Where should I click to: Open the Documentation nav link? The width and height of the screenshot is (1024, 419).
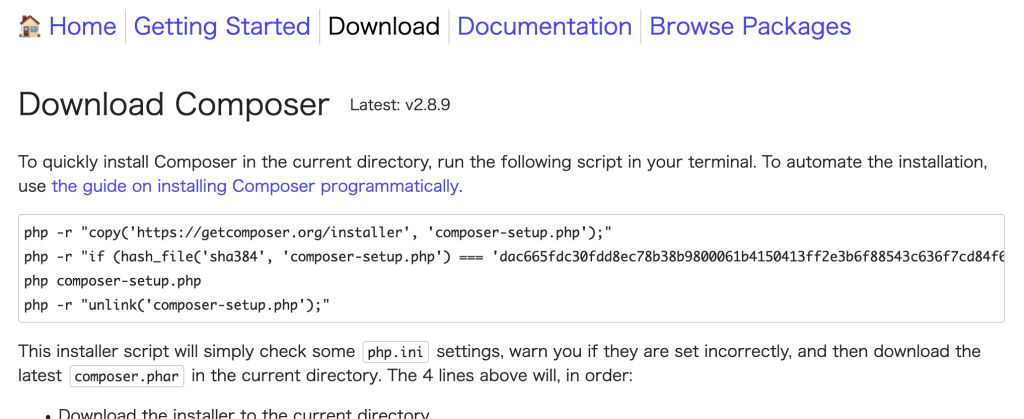(x=545, y=27)
